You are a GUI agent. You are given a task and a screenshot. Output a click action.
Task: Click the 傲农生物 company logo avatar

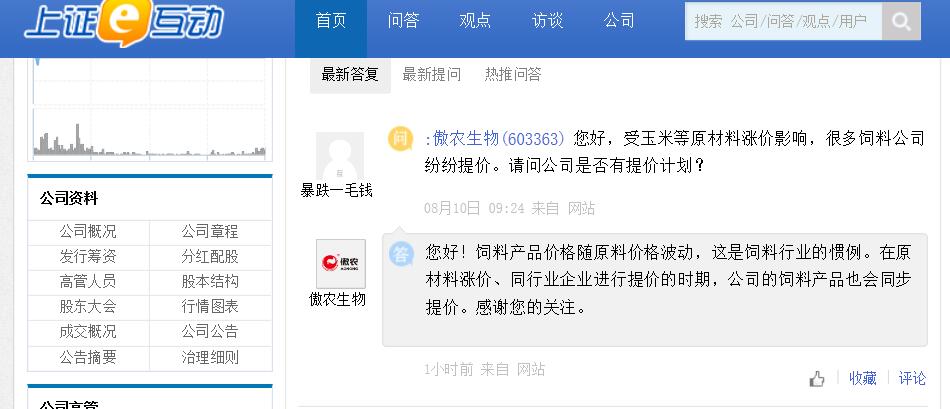[340, 264]
